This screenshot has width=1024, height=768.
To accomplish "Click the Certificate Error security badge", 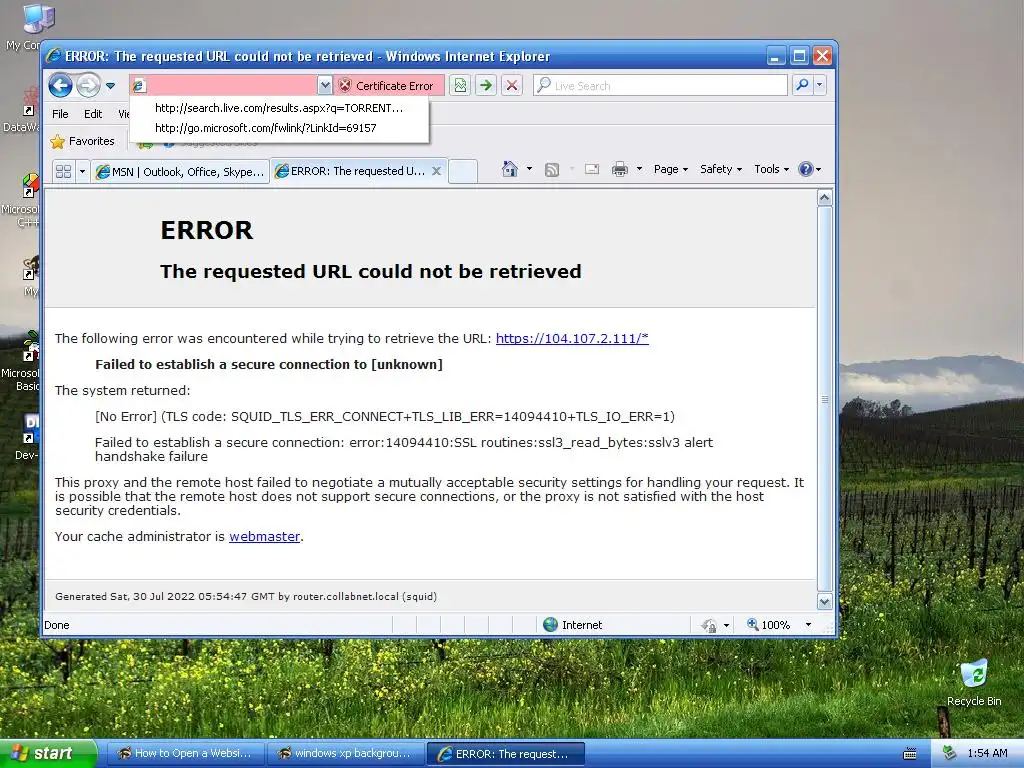I will pos(388,86).
